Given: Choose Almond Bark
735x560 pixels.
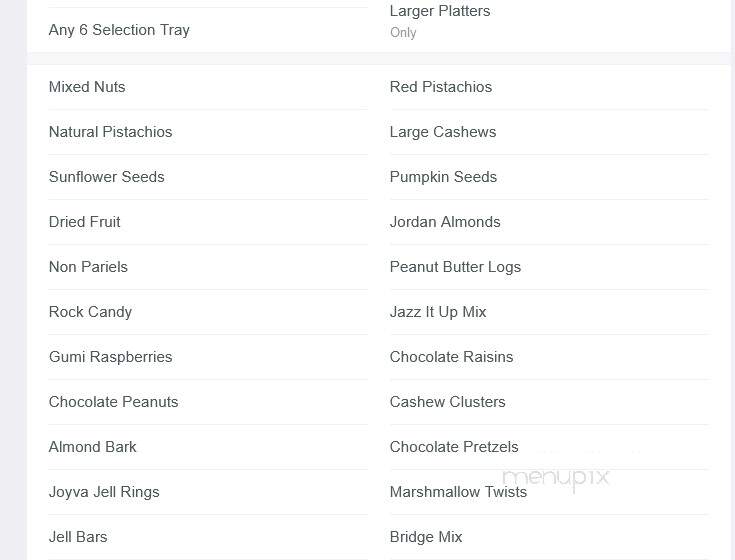Looking at the screenshot, I should (92, 447).
